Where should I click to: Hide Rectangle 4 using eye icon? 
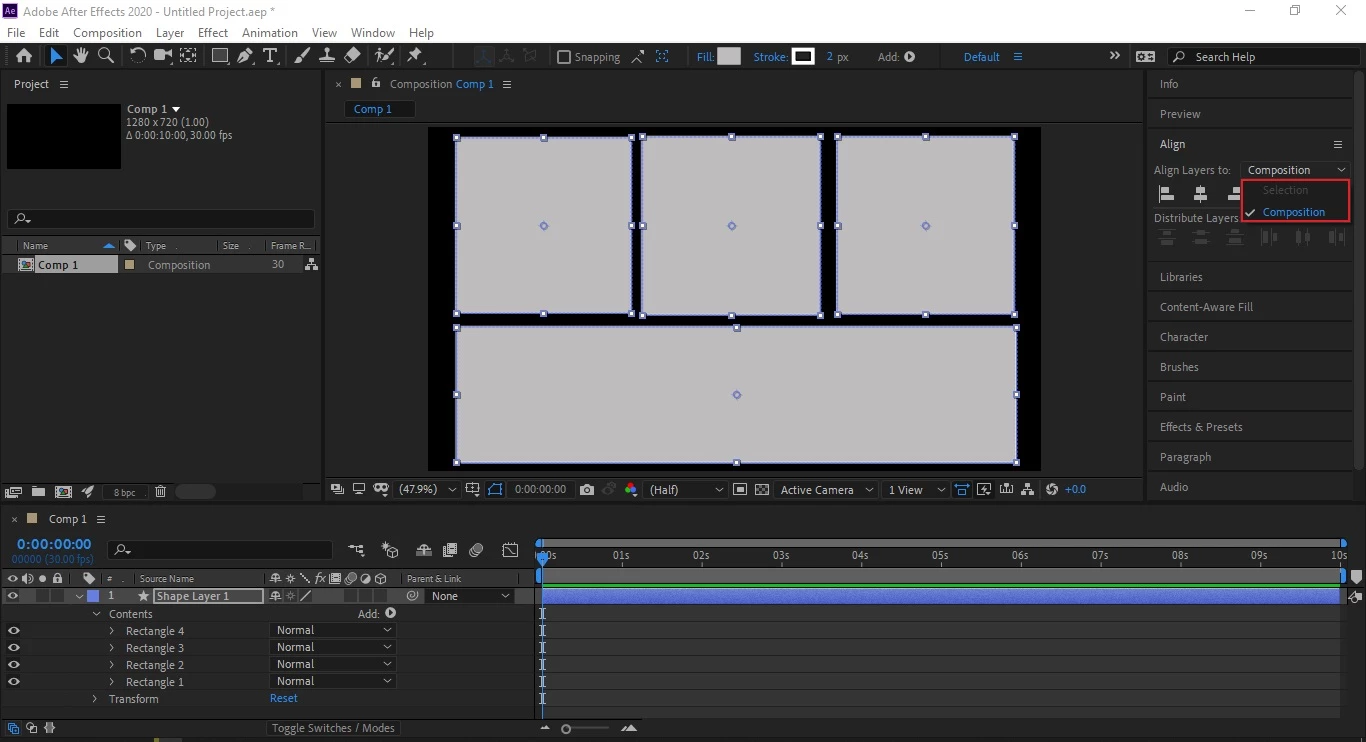[x=14, y=631]
